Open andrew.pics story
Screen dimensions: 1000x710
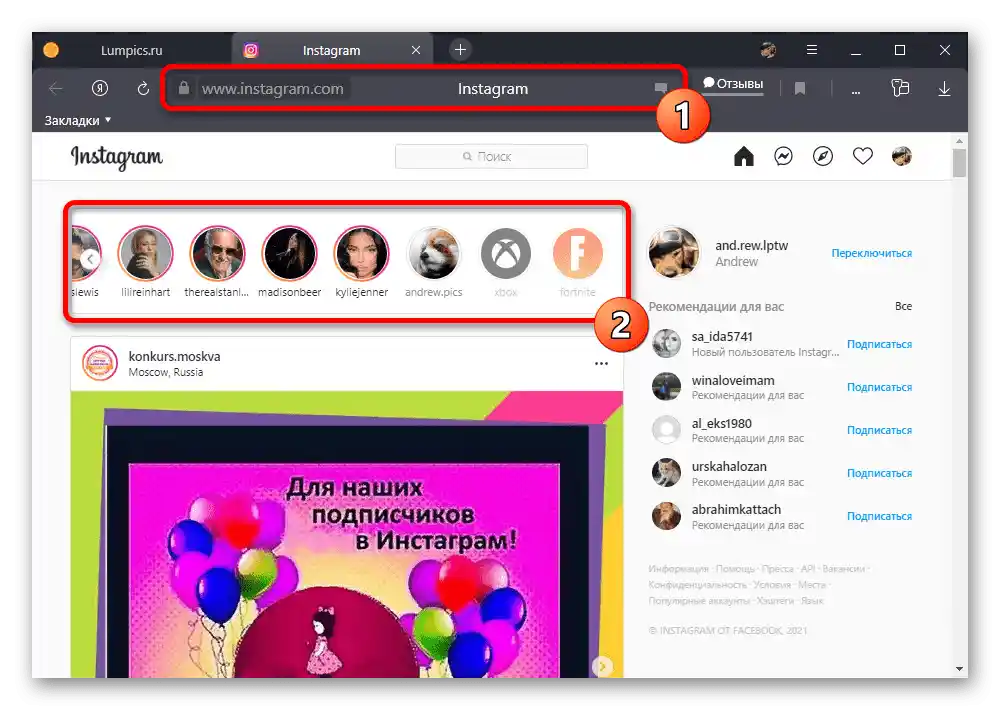pos(434,254)
